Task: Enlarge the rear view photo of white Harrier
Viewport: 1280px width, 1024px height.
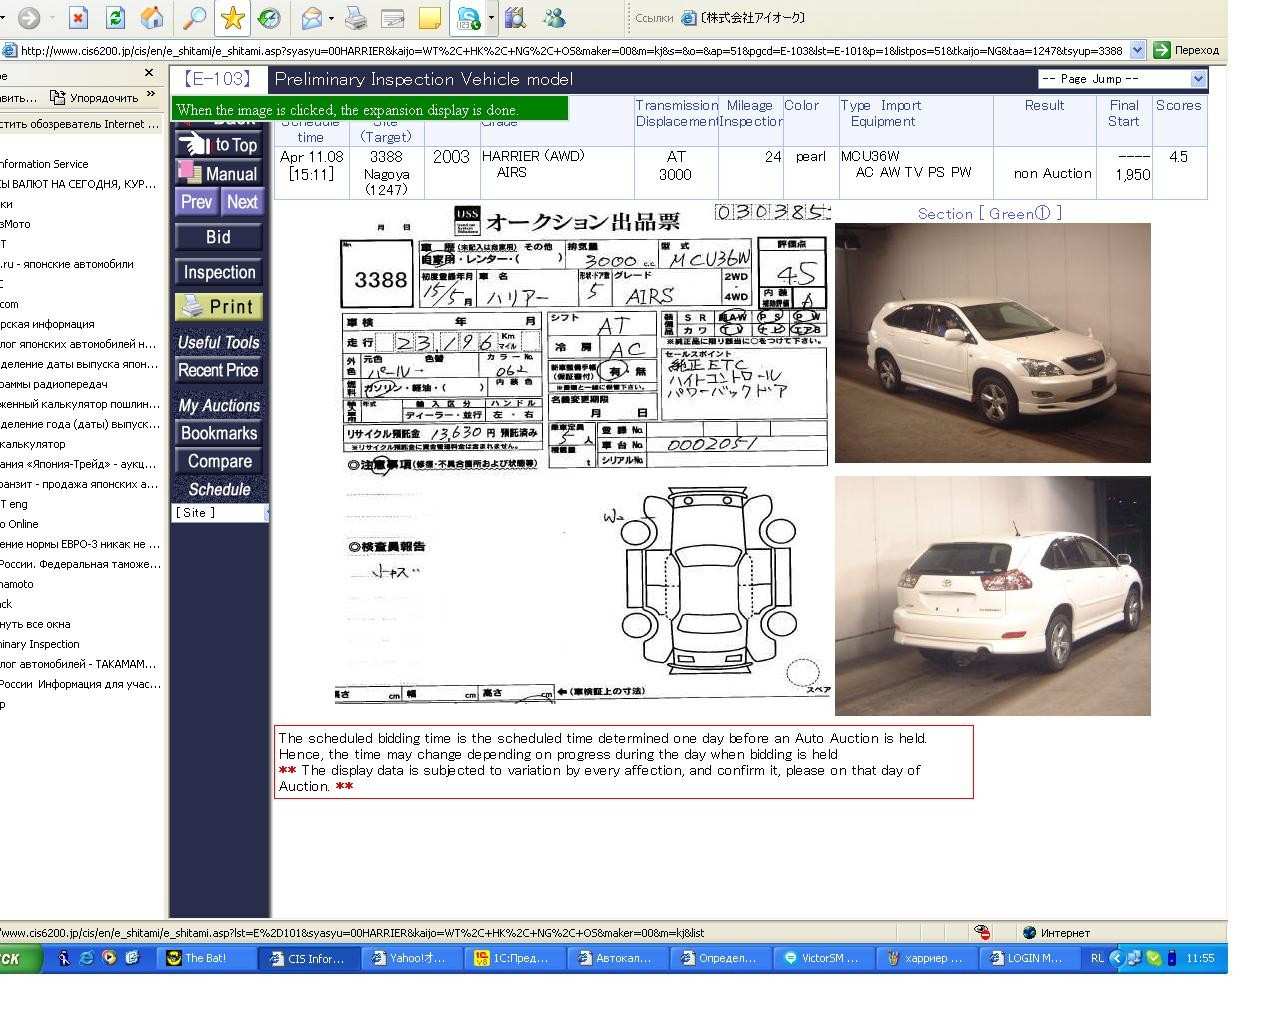Action: pos(992,596)
